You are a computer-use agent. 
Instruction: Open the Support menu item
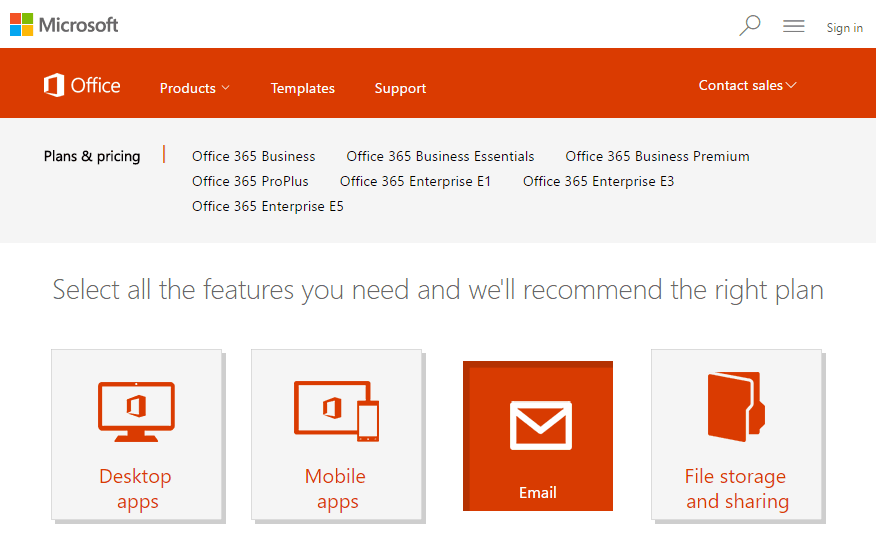coord(400,88)
